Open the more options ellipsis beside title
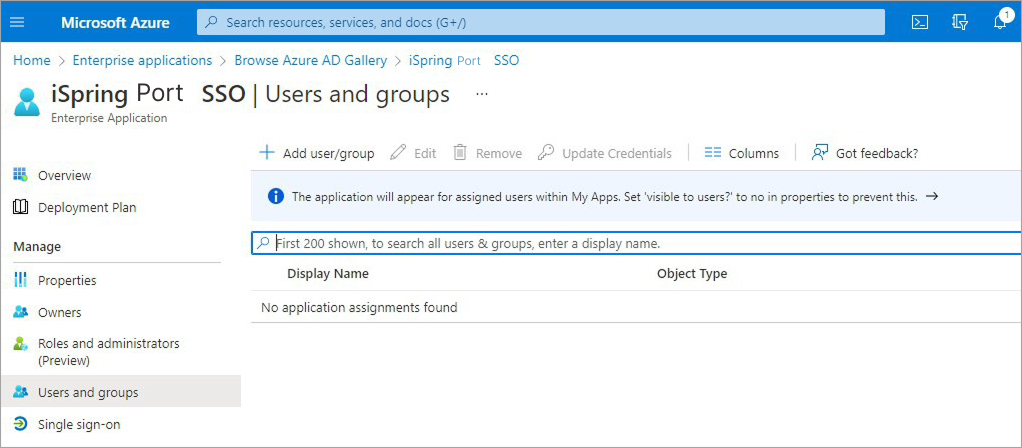Viewport: 1022px width, 448px height. click(x=482, y=94)
